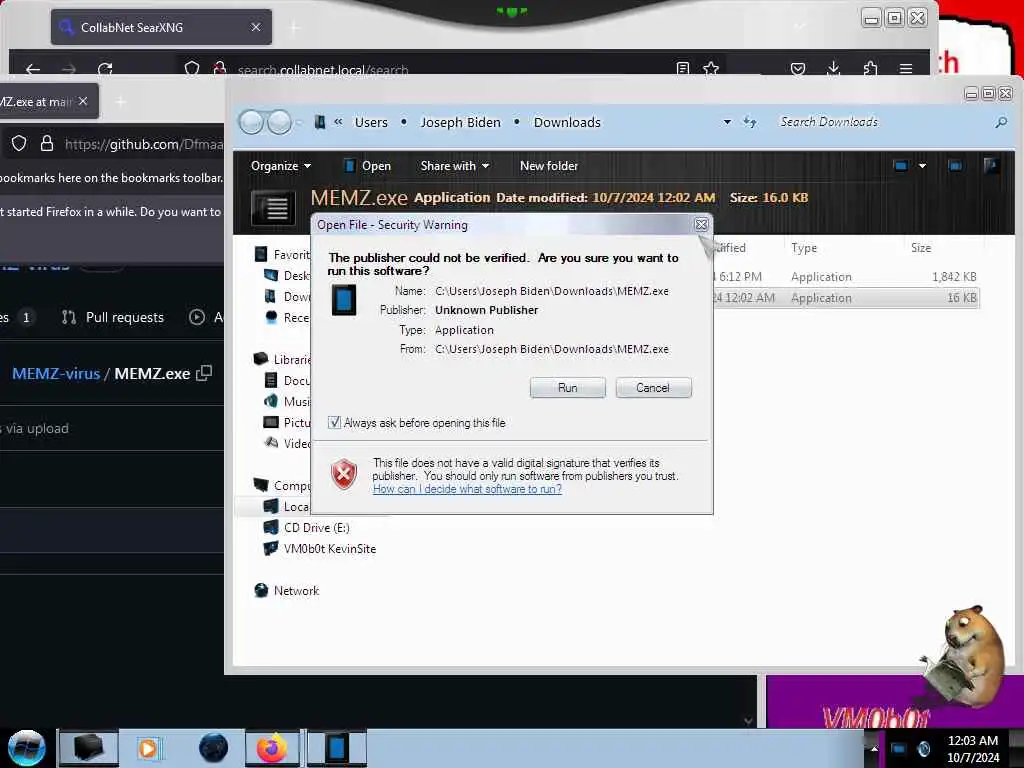Refresh the Downloads folder view
1024x768 pixels.
pyautogui.click(x=750, y=122)
